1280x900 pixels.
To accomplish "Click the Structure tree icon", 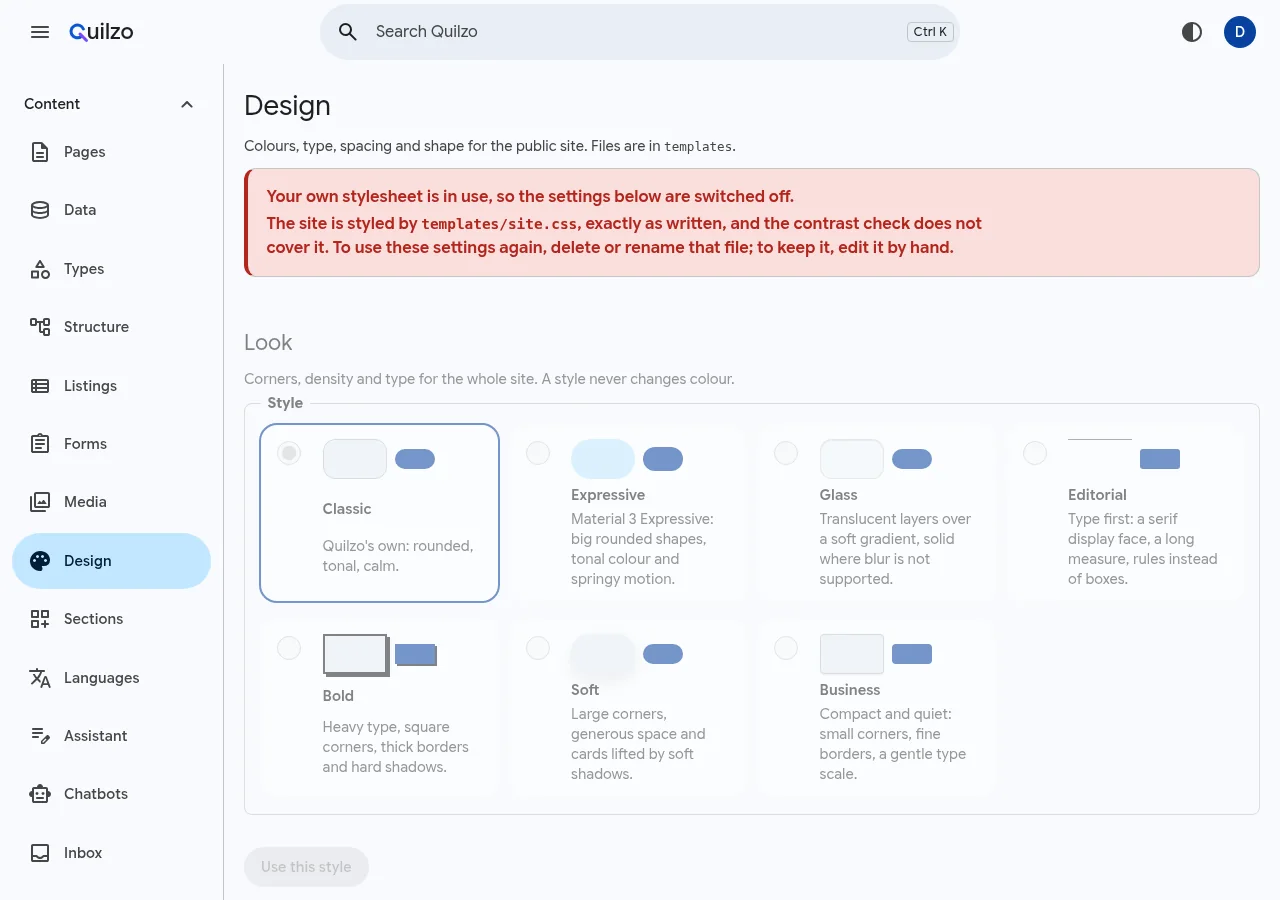I will [40, 327].
